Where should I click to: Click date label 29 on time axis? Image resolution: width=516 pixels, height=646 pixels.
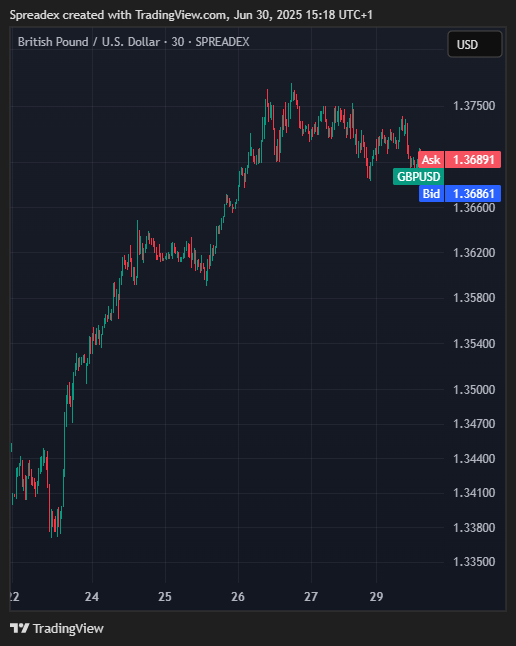(376, 597)
